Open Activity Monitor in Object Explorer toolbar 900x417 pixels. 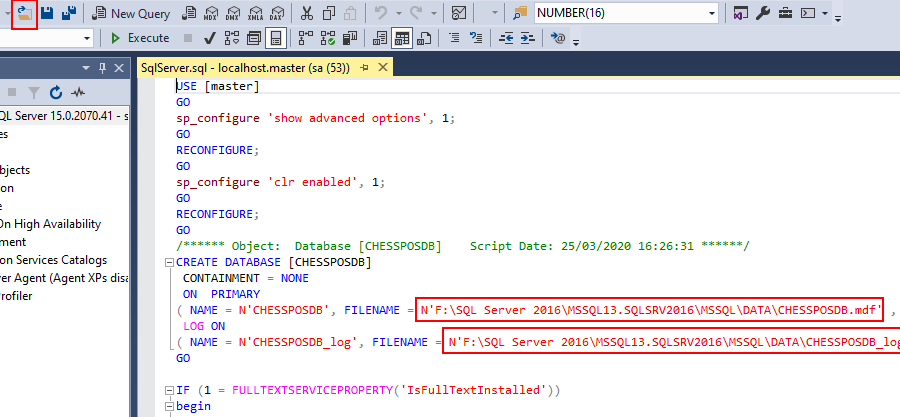[x=77, y=92]
